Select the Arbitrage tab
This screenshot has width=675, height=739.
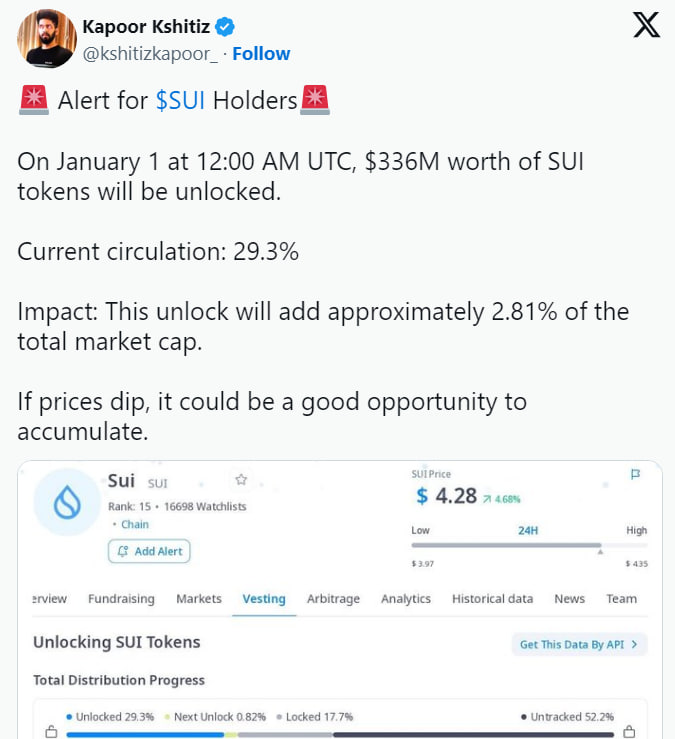[332, 599]
